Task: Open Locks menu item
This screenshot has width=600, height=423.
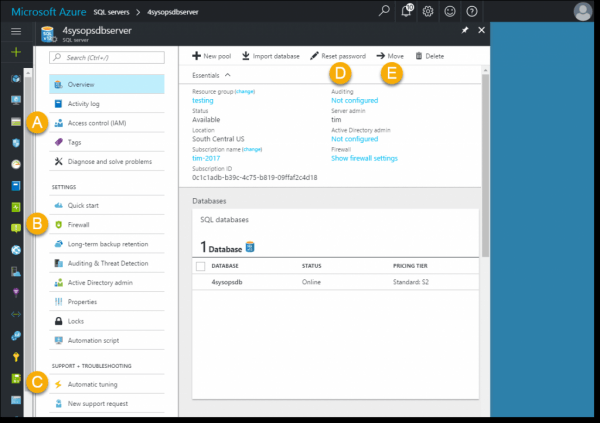Action: pyautogui.click(x=107, y=321)
